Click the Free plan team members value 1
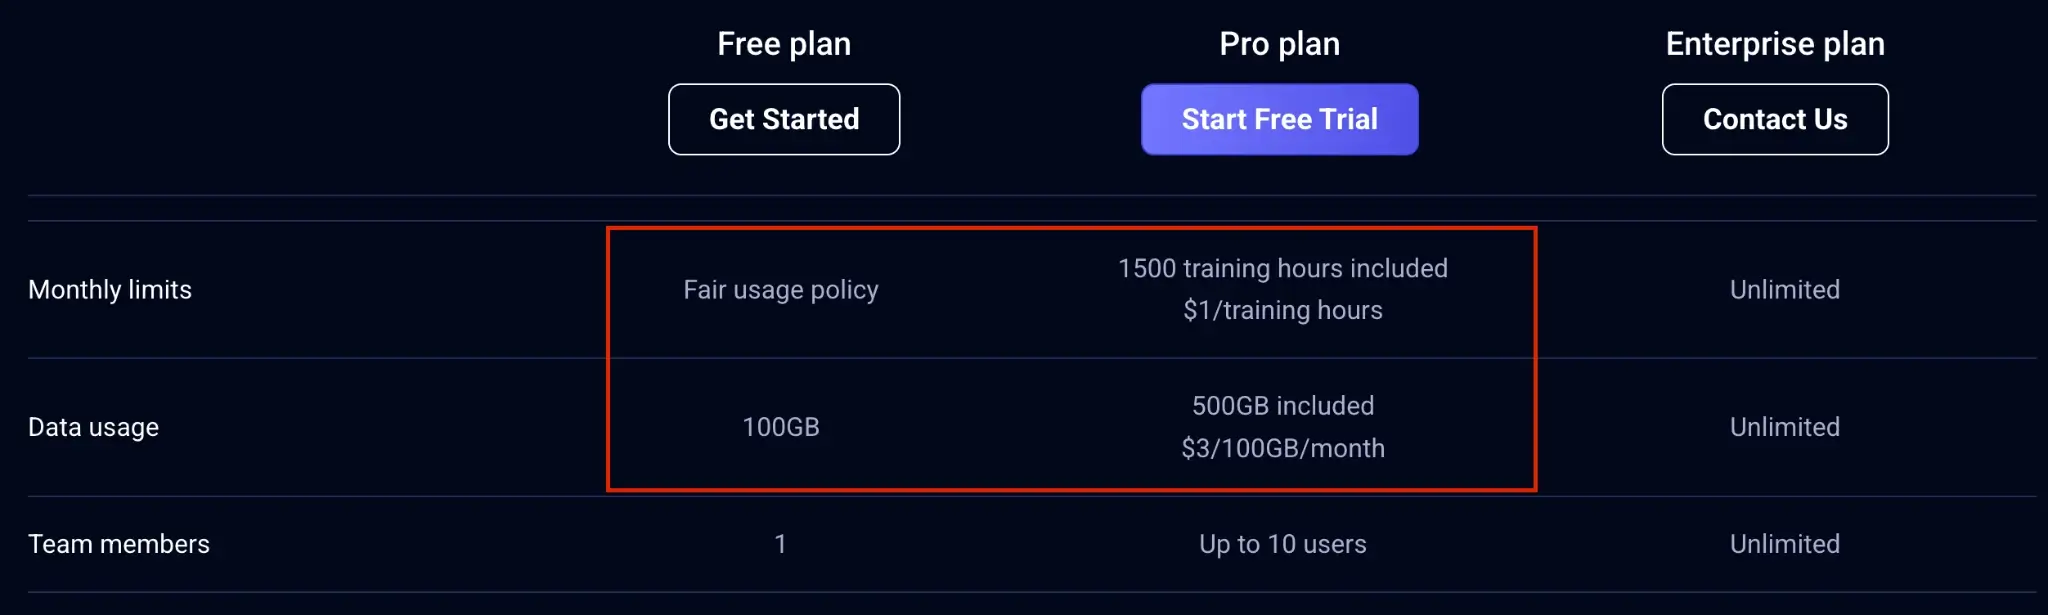This screenshot has width=2048, height=615. click(780, 544)
